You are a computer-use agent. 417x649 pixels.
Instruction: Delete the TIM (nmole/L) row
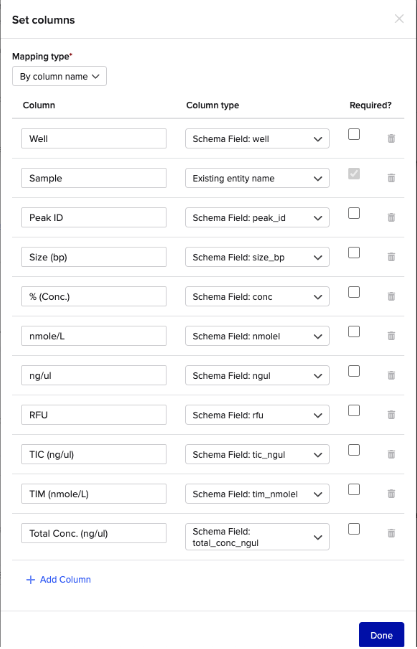point(391,494)
